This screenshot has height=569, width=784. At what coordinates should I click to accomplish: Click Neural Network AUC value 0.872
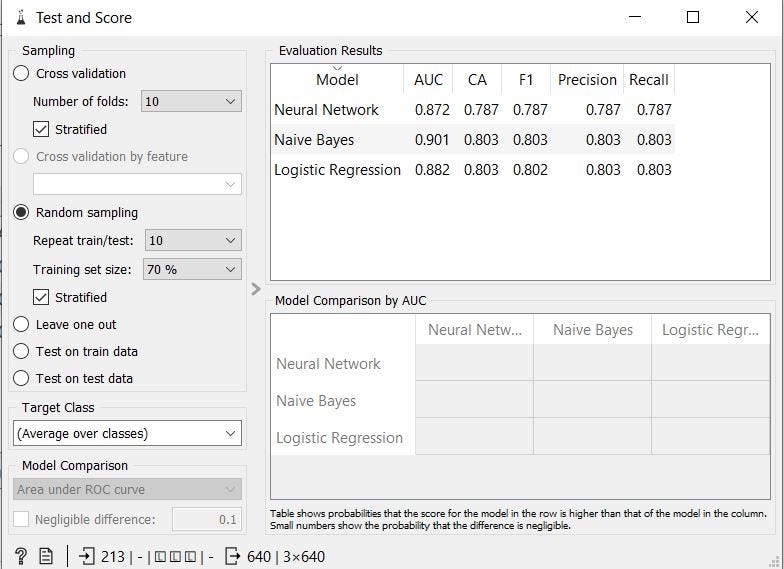click(432, 110)
